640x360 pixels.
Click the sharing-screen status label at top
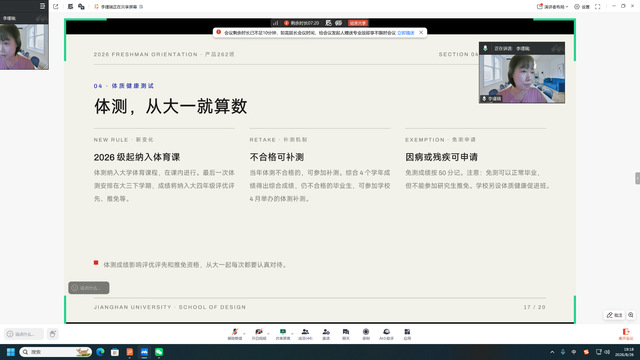(119, 7)
